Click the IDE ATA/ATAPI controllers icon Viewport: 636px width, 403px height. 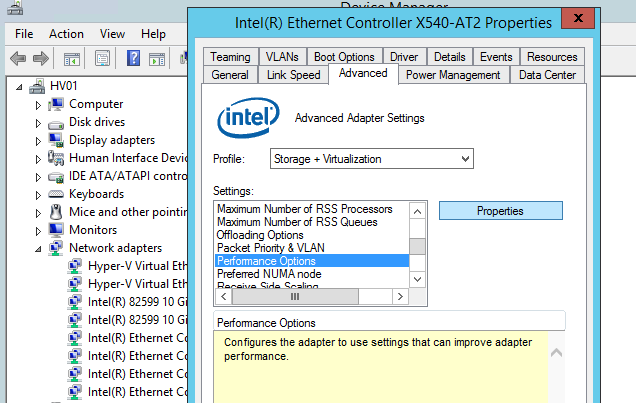[56, 177]
